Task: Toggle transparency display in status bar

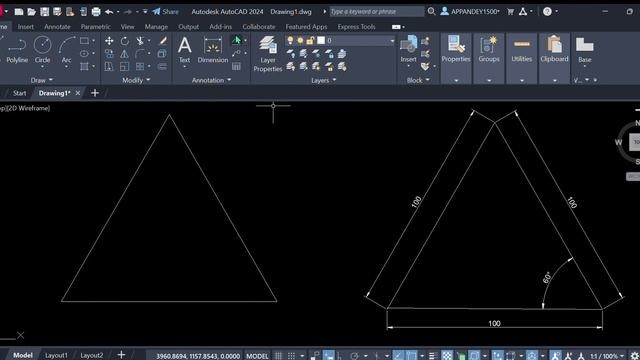Action: (447, 356)
